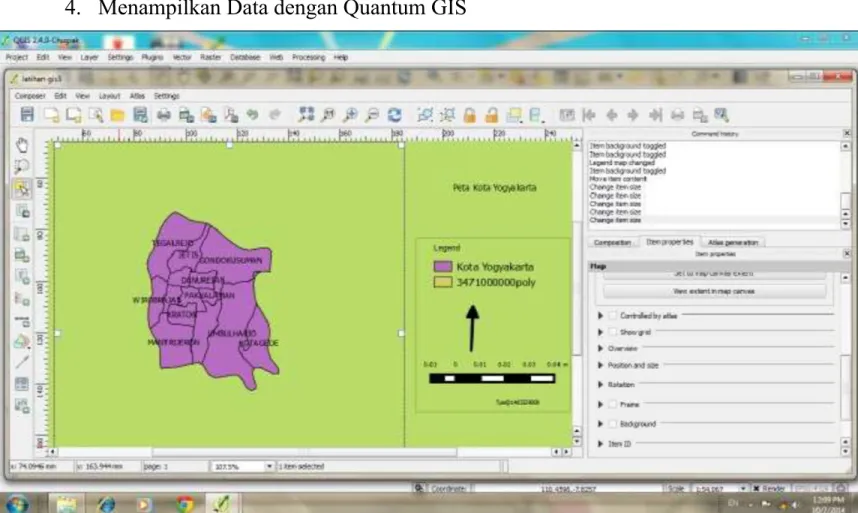Expand the Show grid section
The image size is (858, 513).
click(600, 332)
